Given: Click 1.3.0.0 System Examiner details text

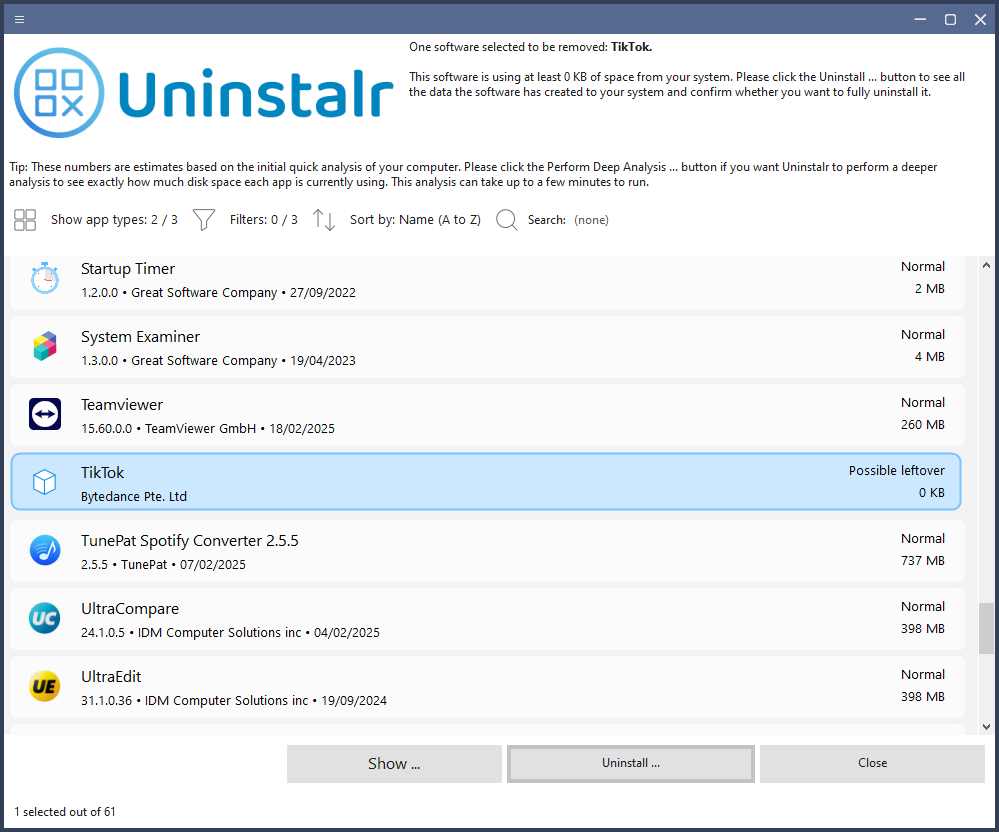Looking at the screenshot, I should click(218, 361).
